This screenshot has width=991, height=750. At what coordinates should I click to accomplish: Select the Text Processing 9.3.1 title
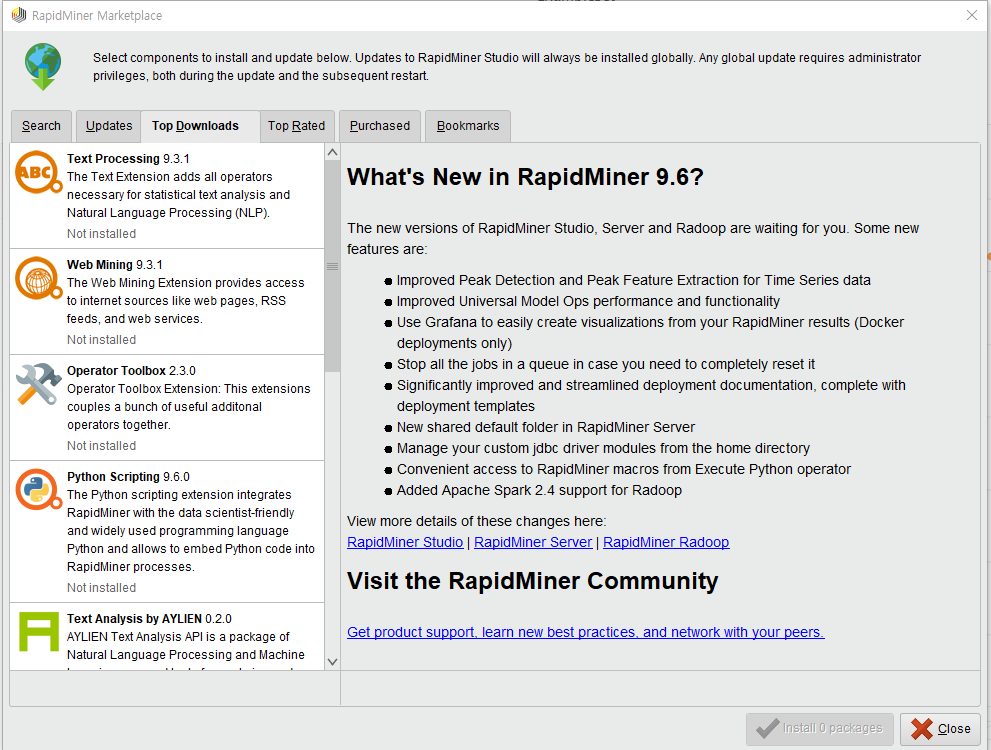[128, 159]
